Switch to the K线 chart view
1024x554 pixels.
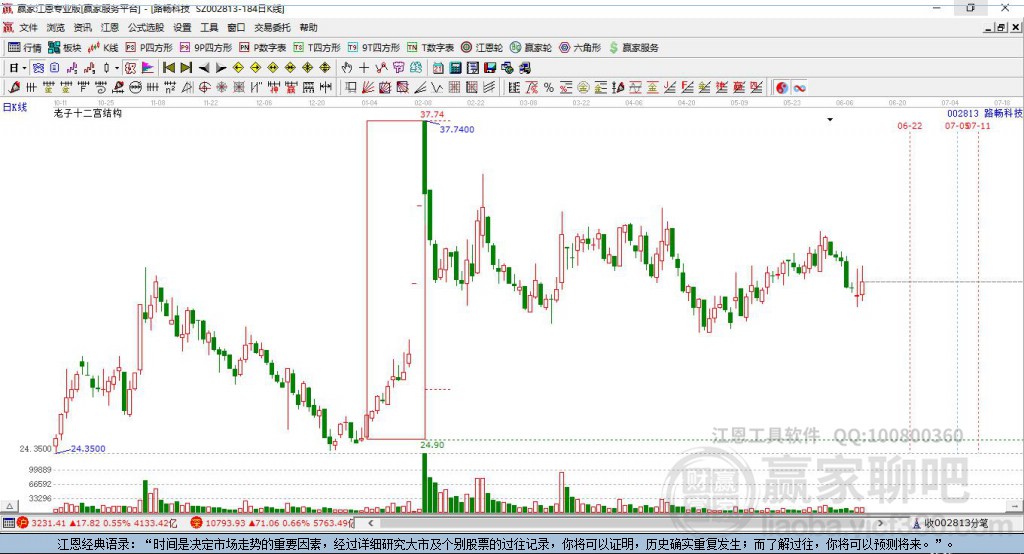103,48
